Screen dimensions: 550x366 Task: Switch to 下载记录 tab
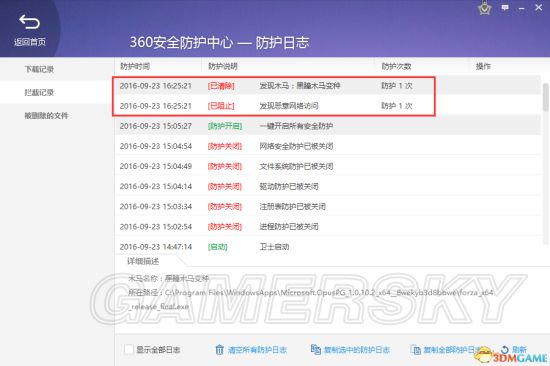39,69
